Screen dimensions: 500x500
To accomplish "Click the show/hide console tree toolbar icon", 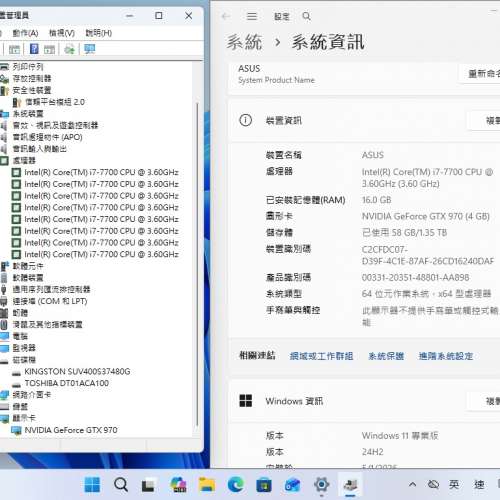I will click(x=14, y=49).
